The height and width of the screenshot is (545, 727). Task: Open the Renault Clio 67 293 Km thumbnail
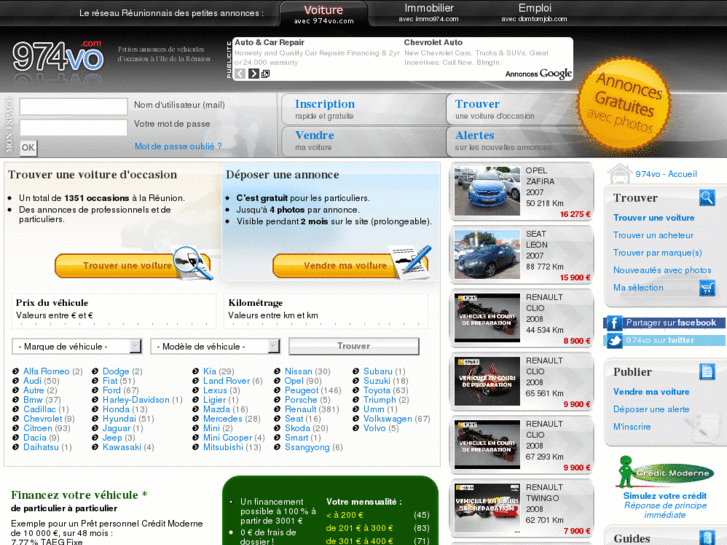(487, 444)
